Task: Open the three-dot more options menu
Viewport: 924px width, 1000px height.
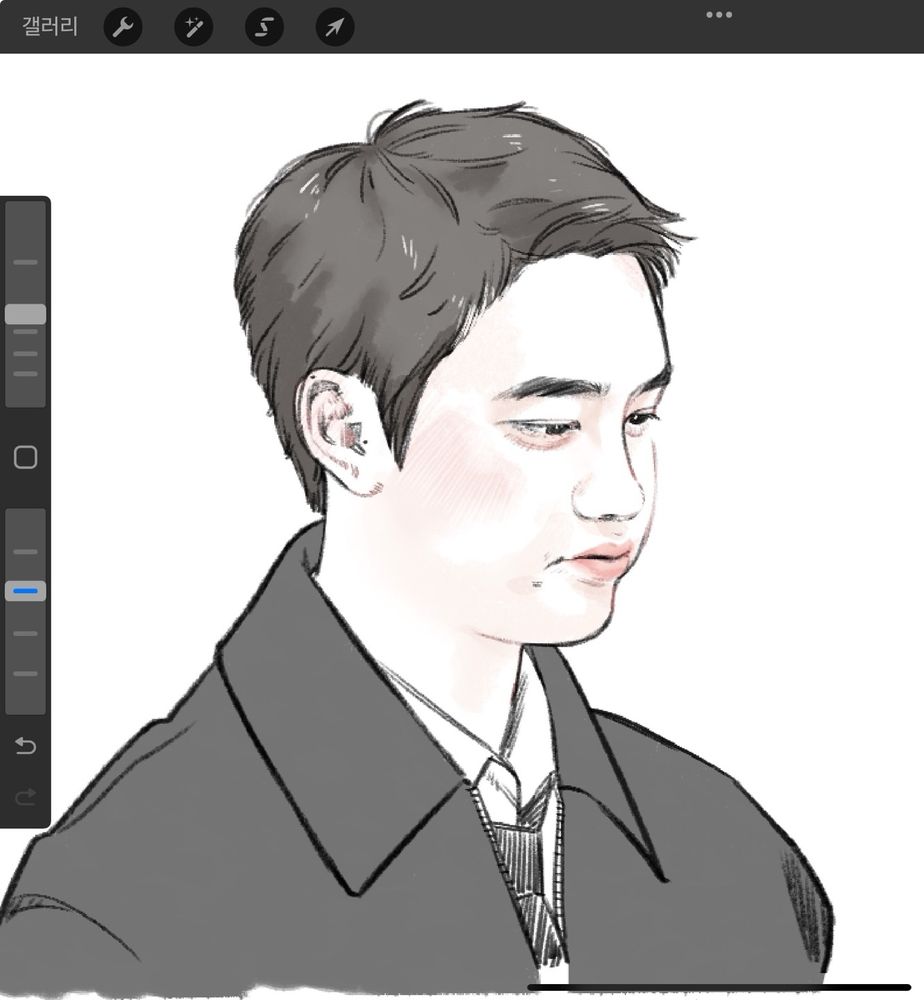Action: tap(719, 15)
